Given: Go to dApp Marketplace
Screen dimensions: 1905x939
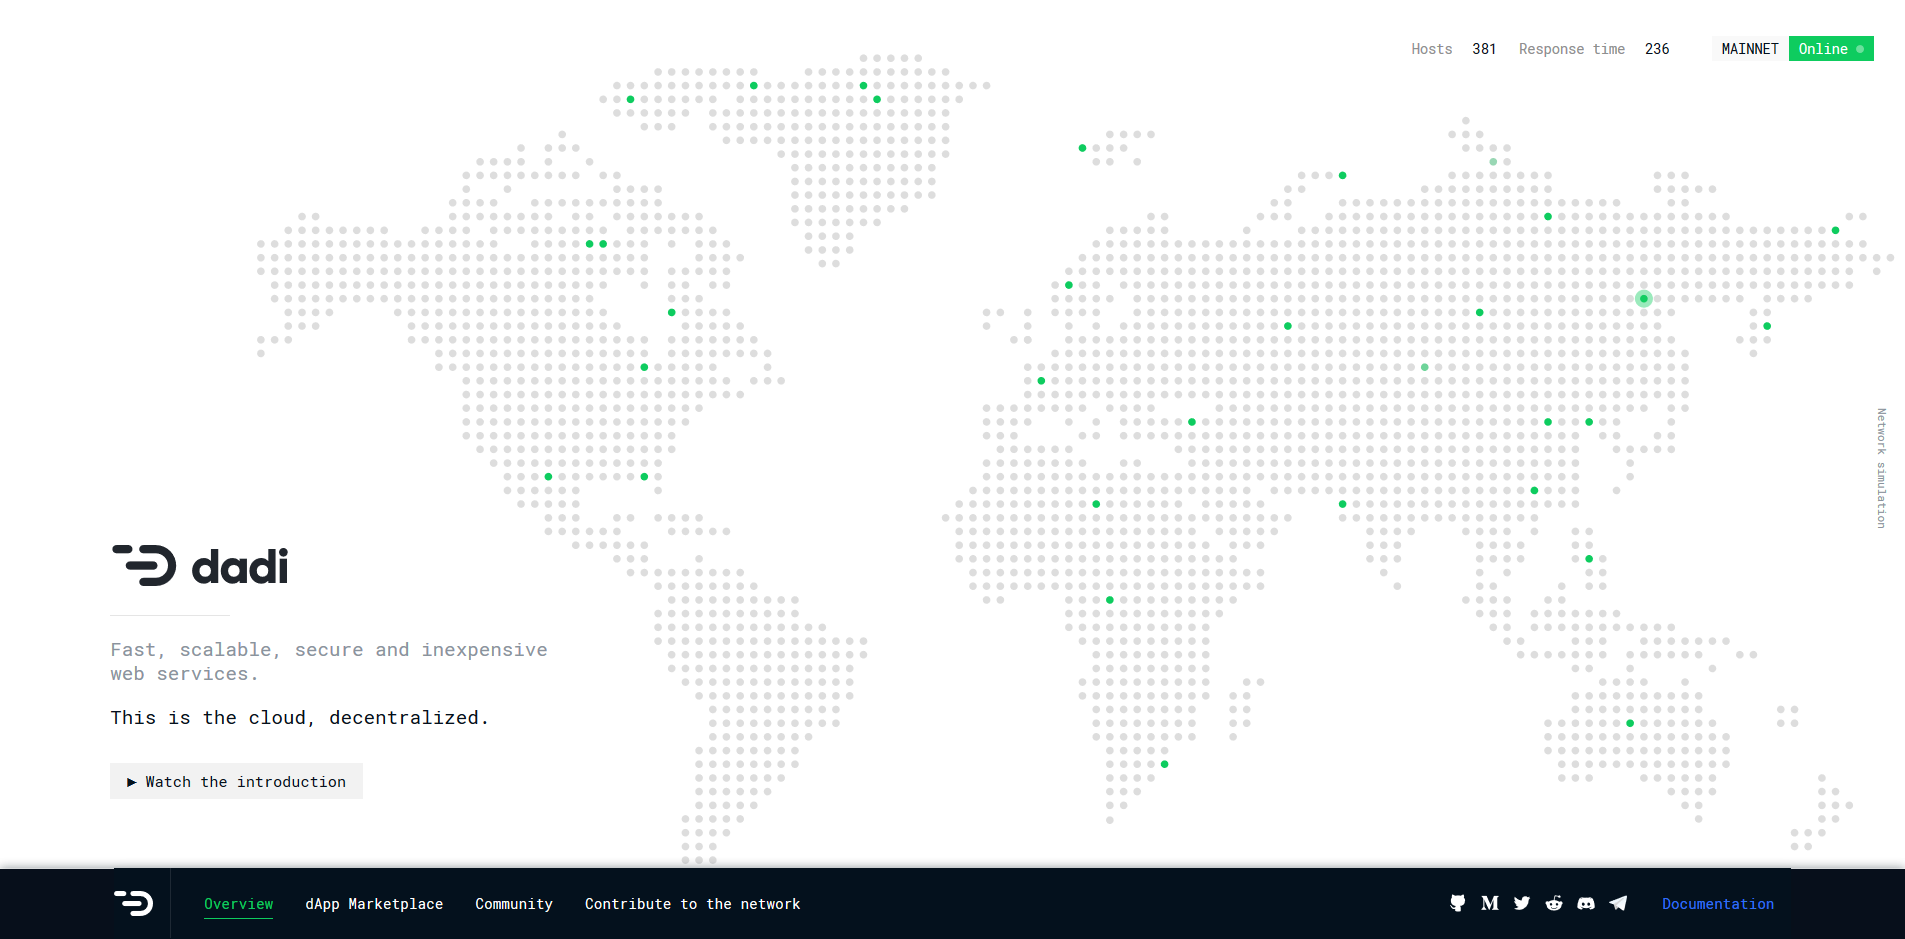Looking at the screenshot, I should coord(374,904).
